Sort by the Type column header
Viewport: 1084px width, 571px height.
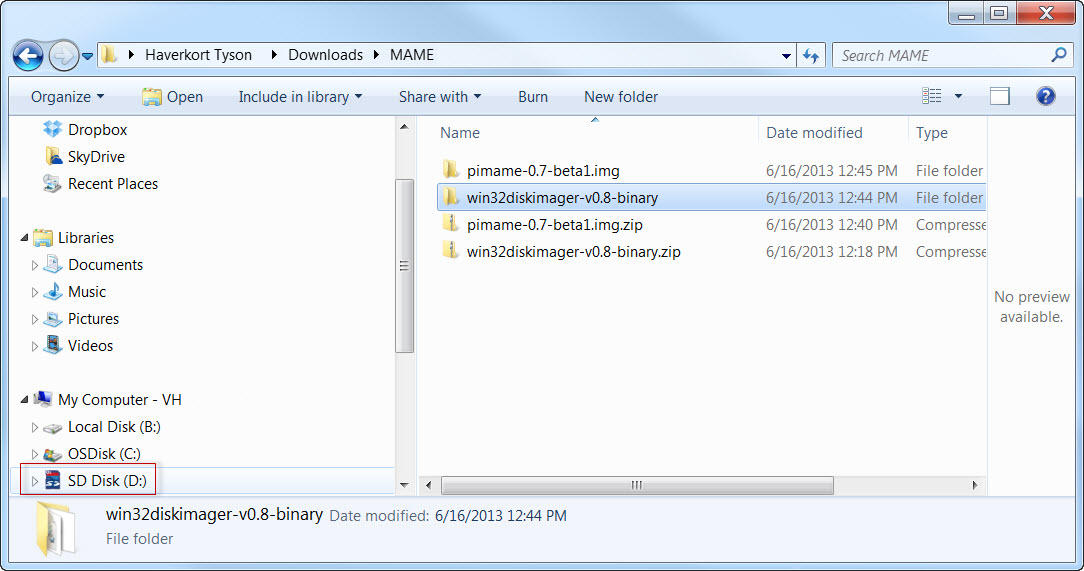pyautogui.click(x=931, y=133)
